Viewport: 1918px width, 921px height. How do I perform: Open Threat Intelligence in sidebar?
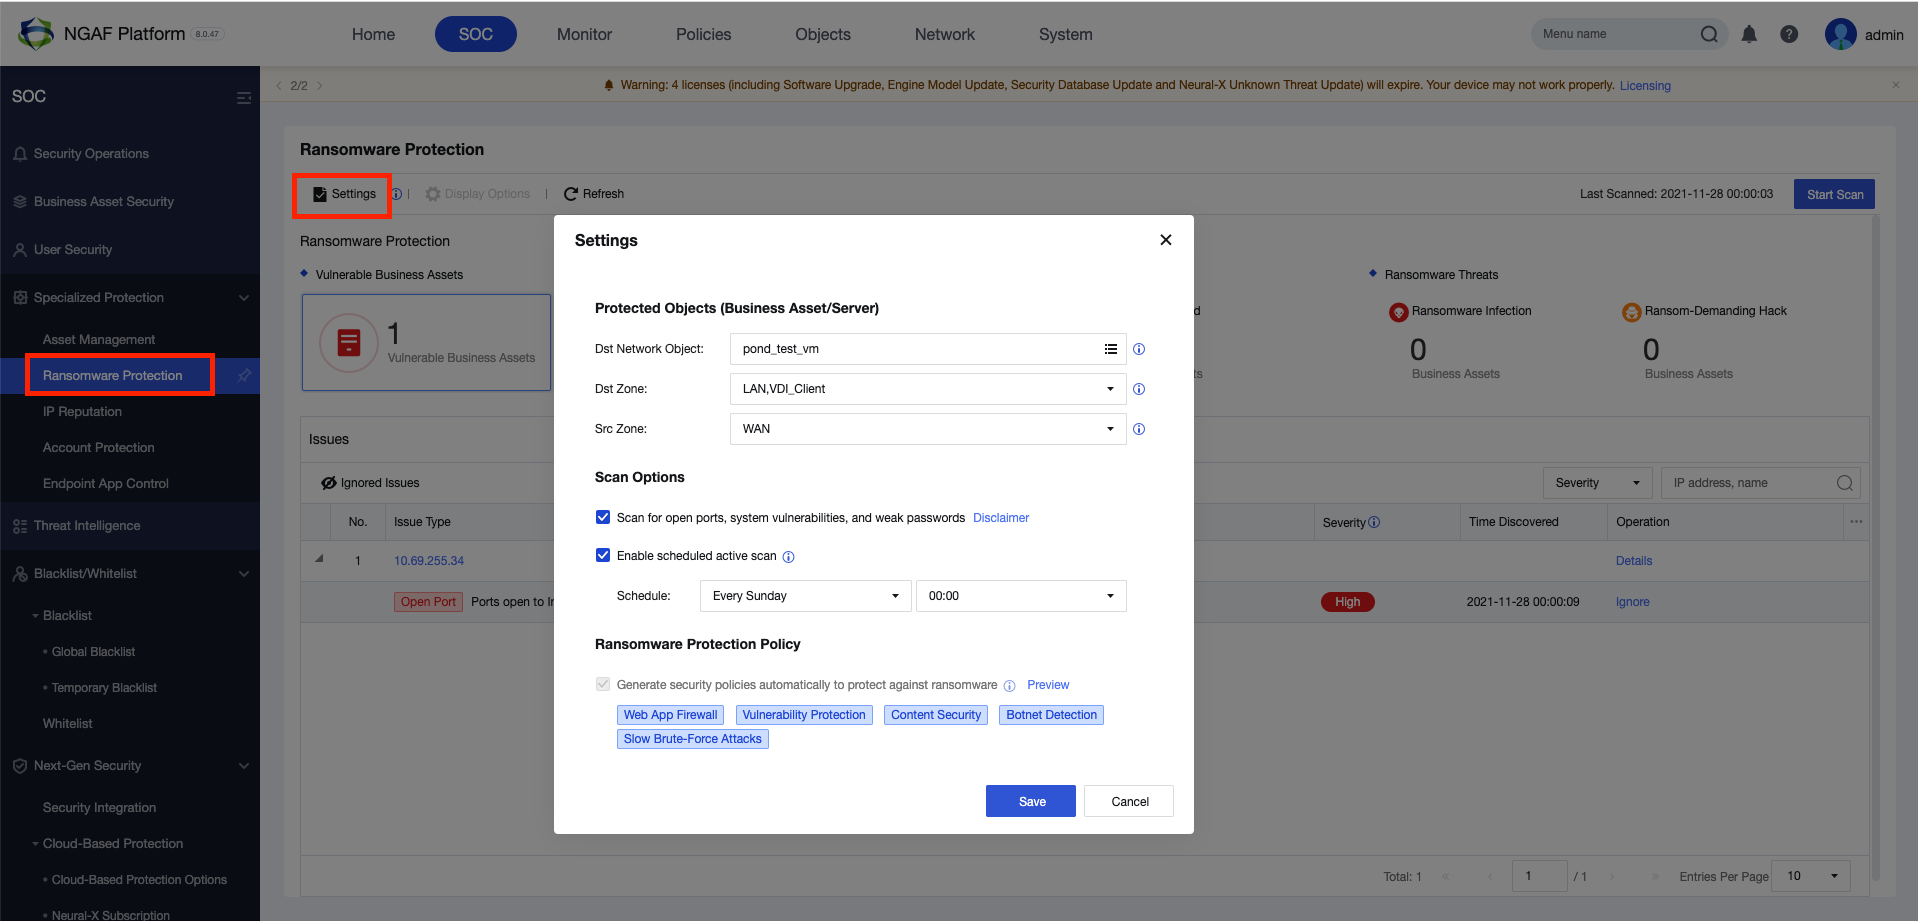pyautogui.click(x=87, y=526)
